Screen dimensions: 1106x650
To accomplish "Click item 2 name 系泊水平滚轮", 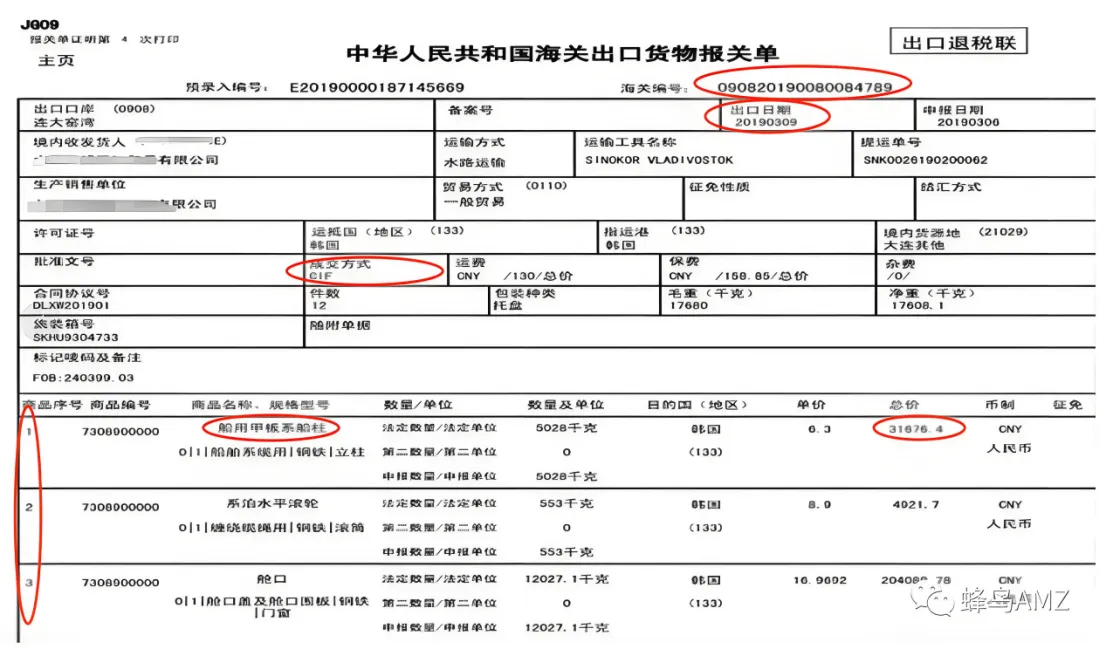I will click(x=272, y=503).
